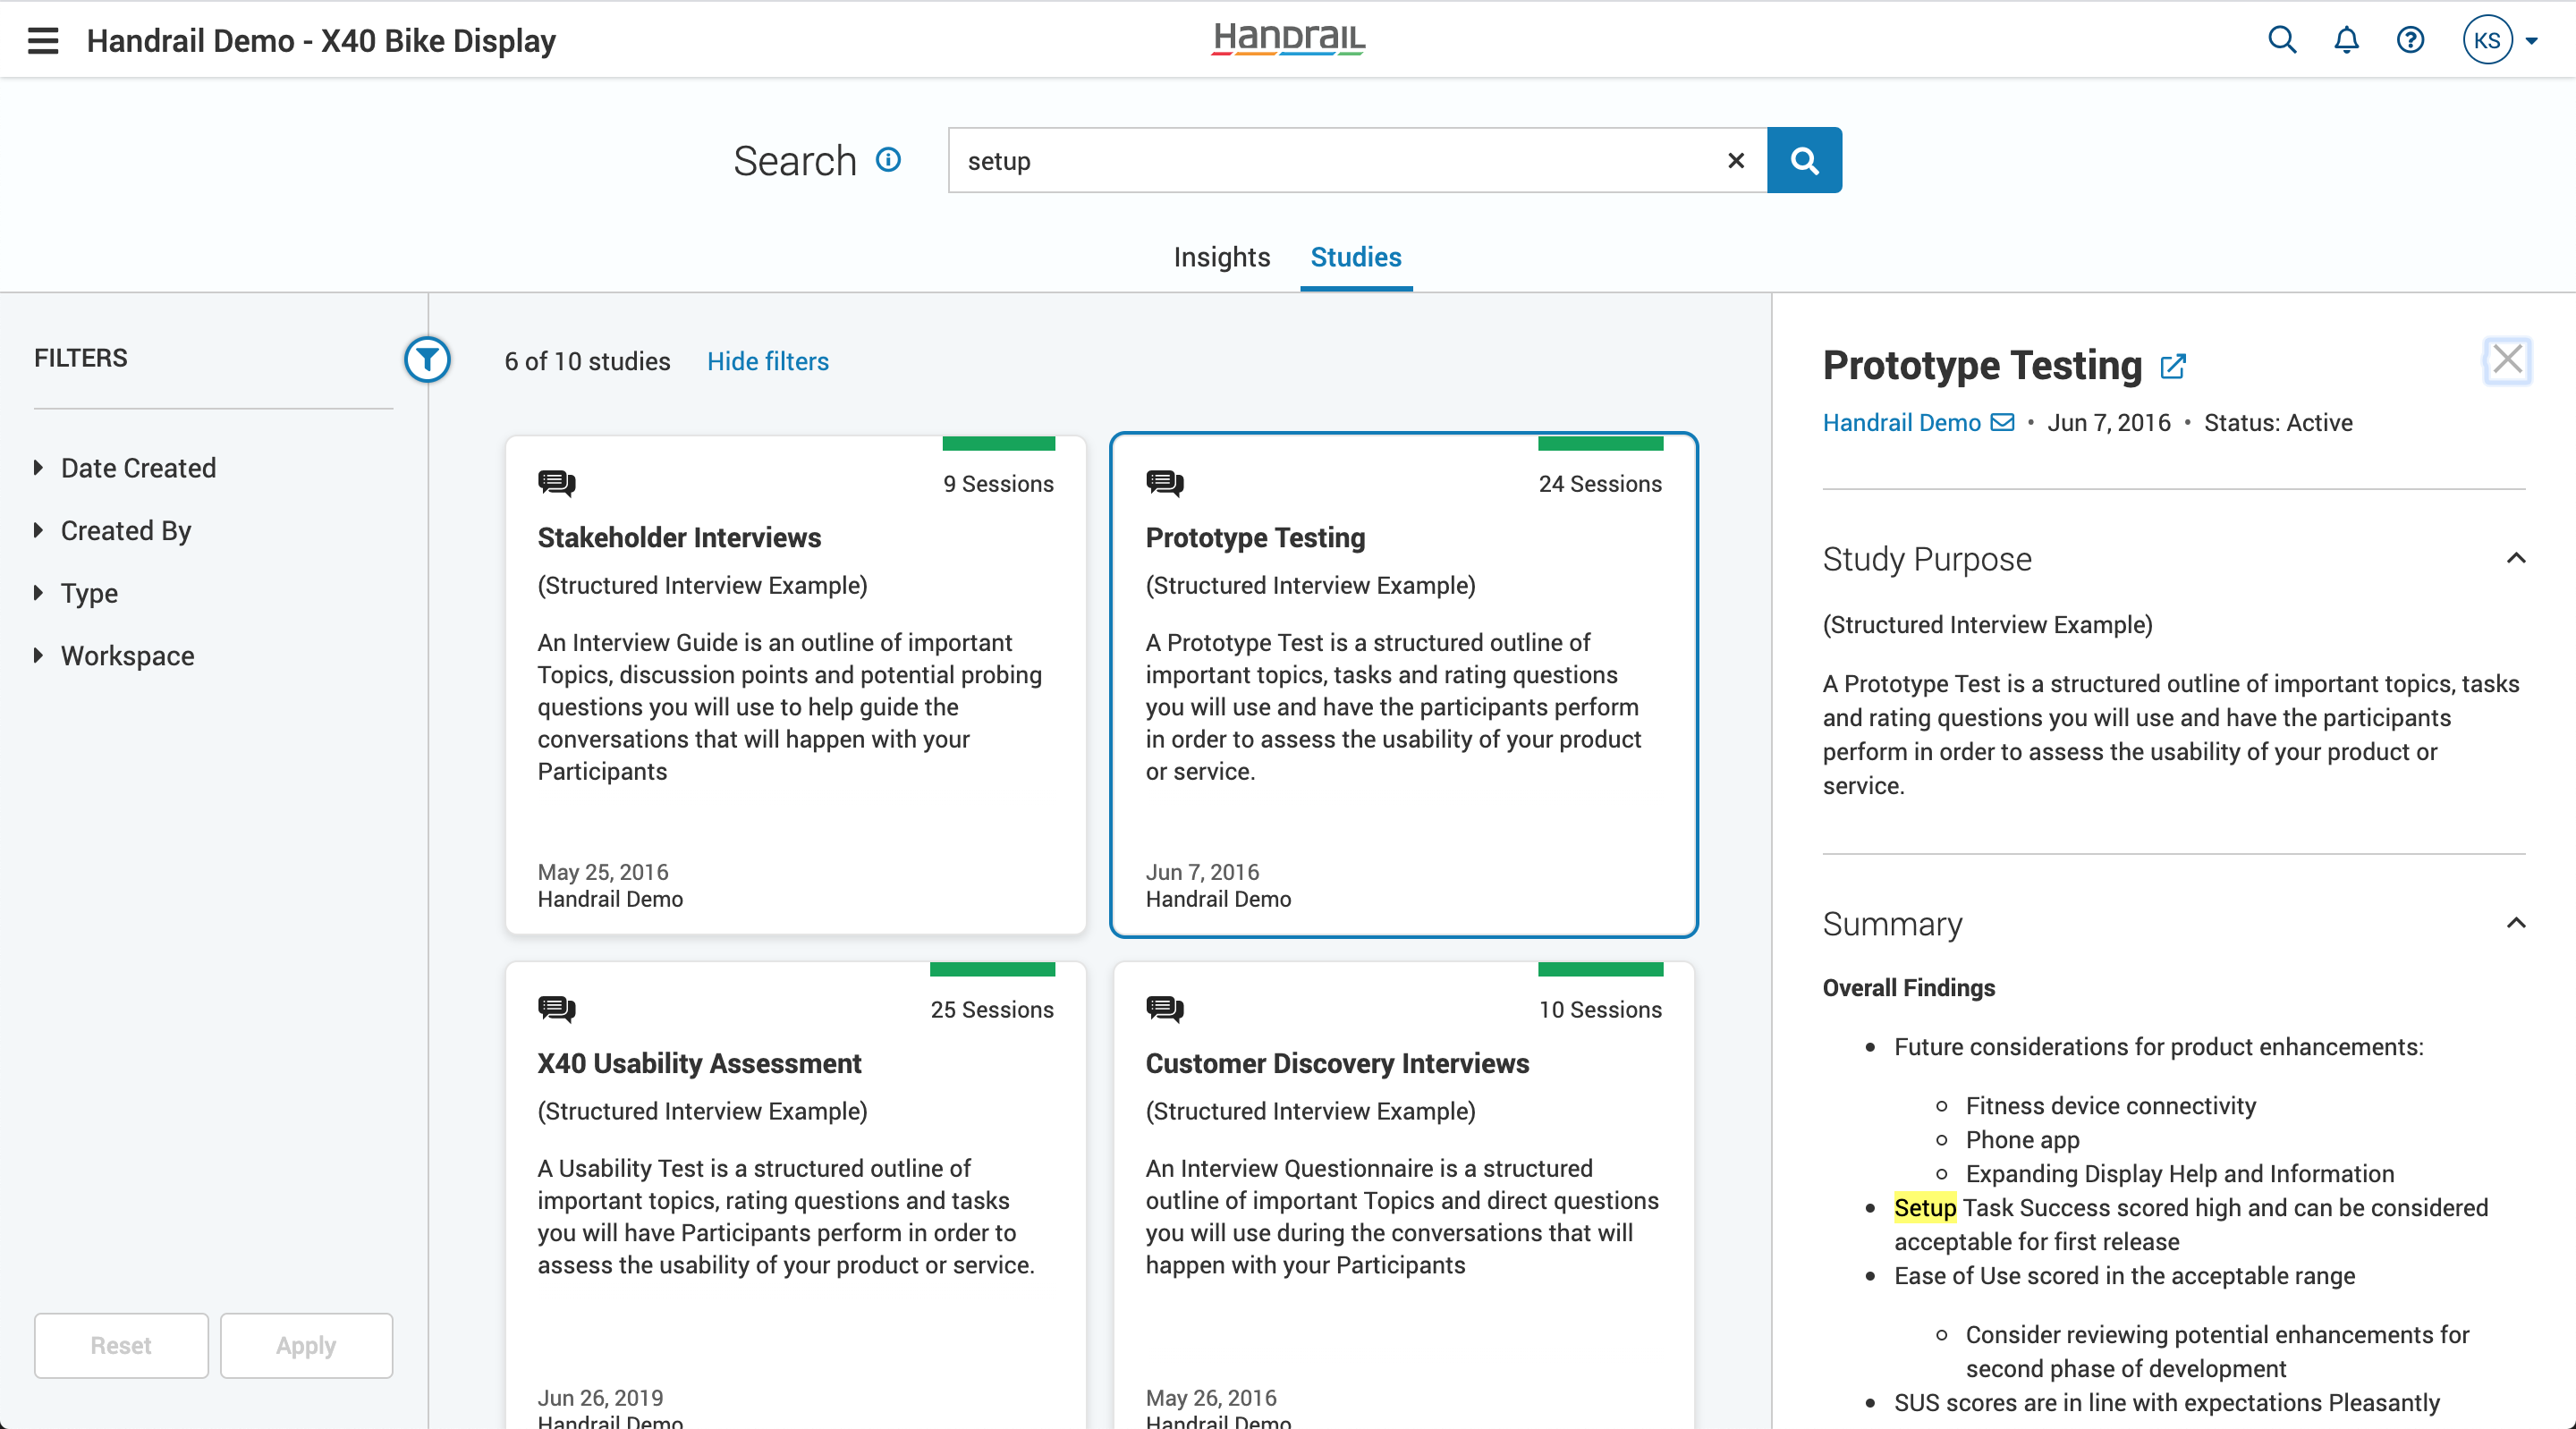Click the Handrail Demo - X40 Bike Display title

[321, 40]
